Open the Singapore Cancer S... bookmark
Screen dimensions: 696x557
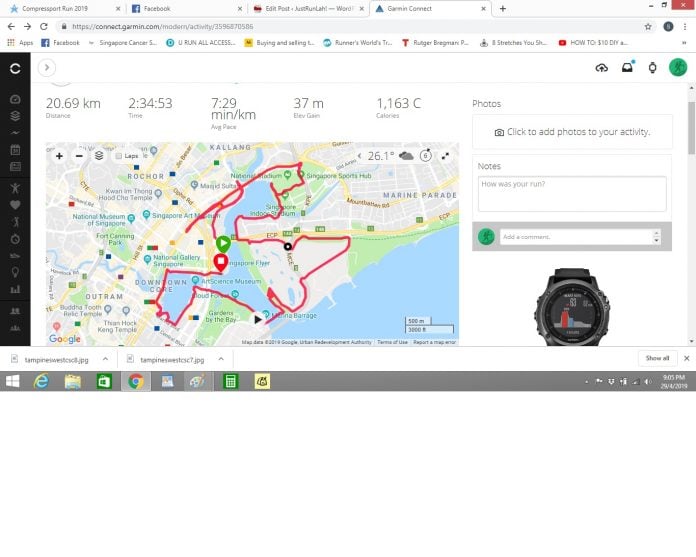(123, 43)
